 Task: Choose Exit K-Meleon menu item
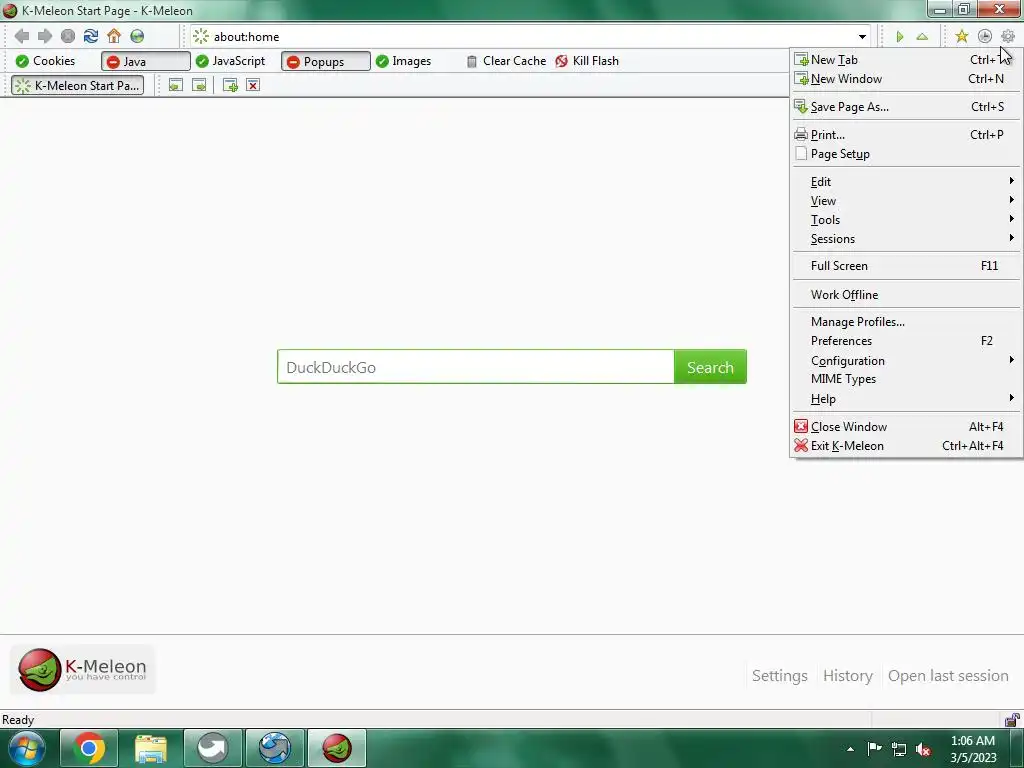click(906, 445)
